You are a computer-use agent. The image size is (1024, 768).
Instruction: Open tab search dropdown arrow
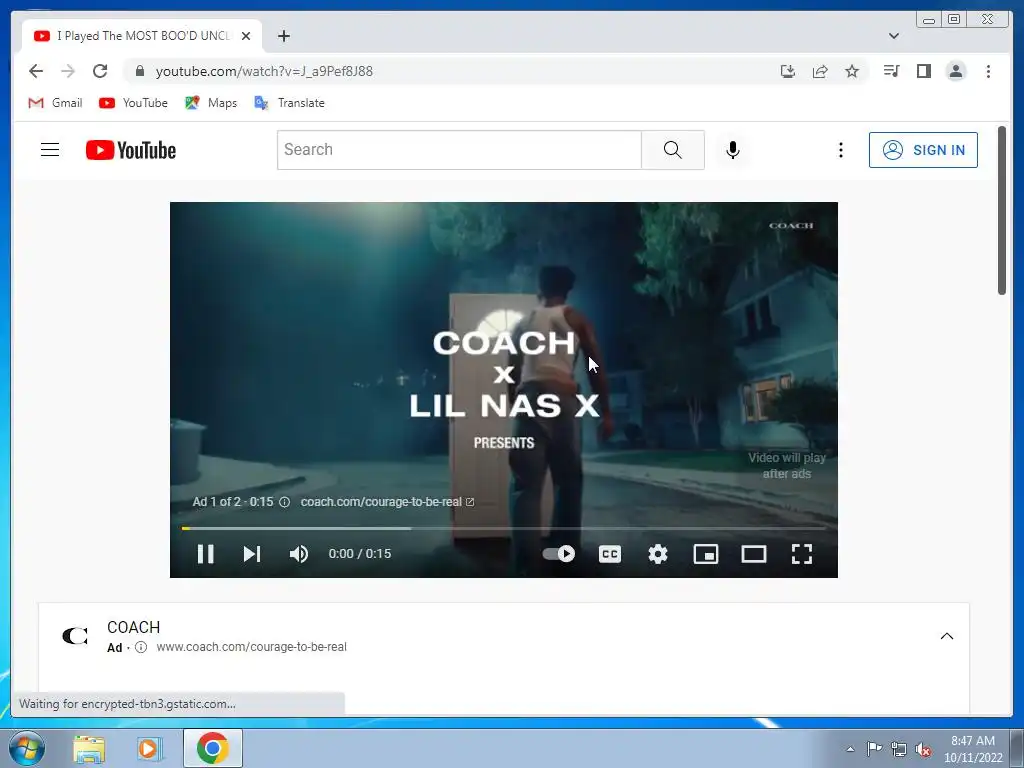click(x=894, y=36)
